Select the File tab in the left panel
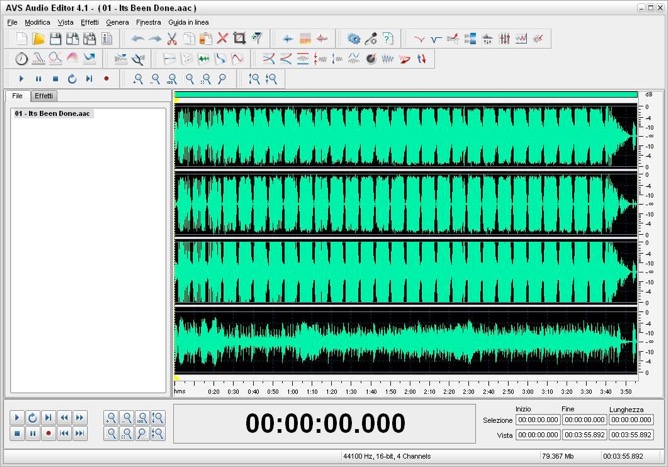This screenshot has height=467, width=668. (x=17, y=96)
